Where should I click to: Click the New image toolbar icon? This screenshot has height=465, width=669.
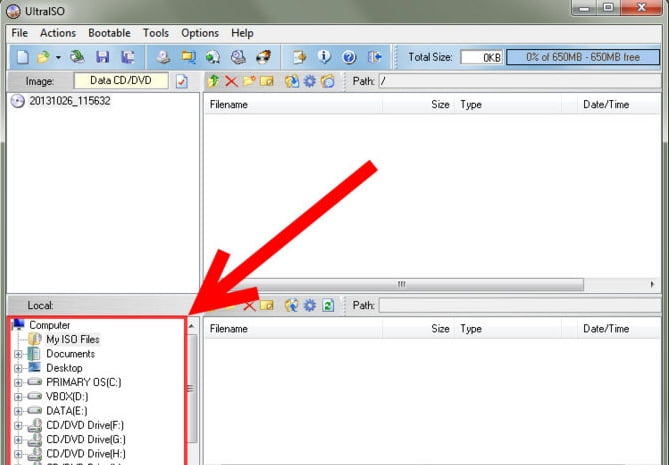click(22, 58)
